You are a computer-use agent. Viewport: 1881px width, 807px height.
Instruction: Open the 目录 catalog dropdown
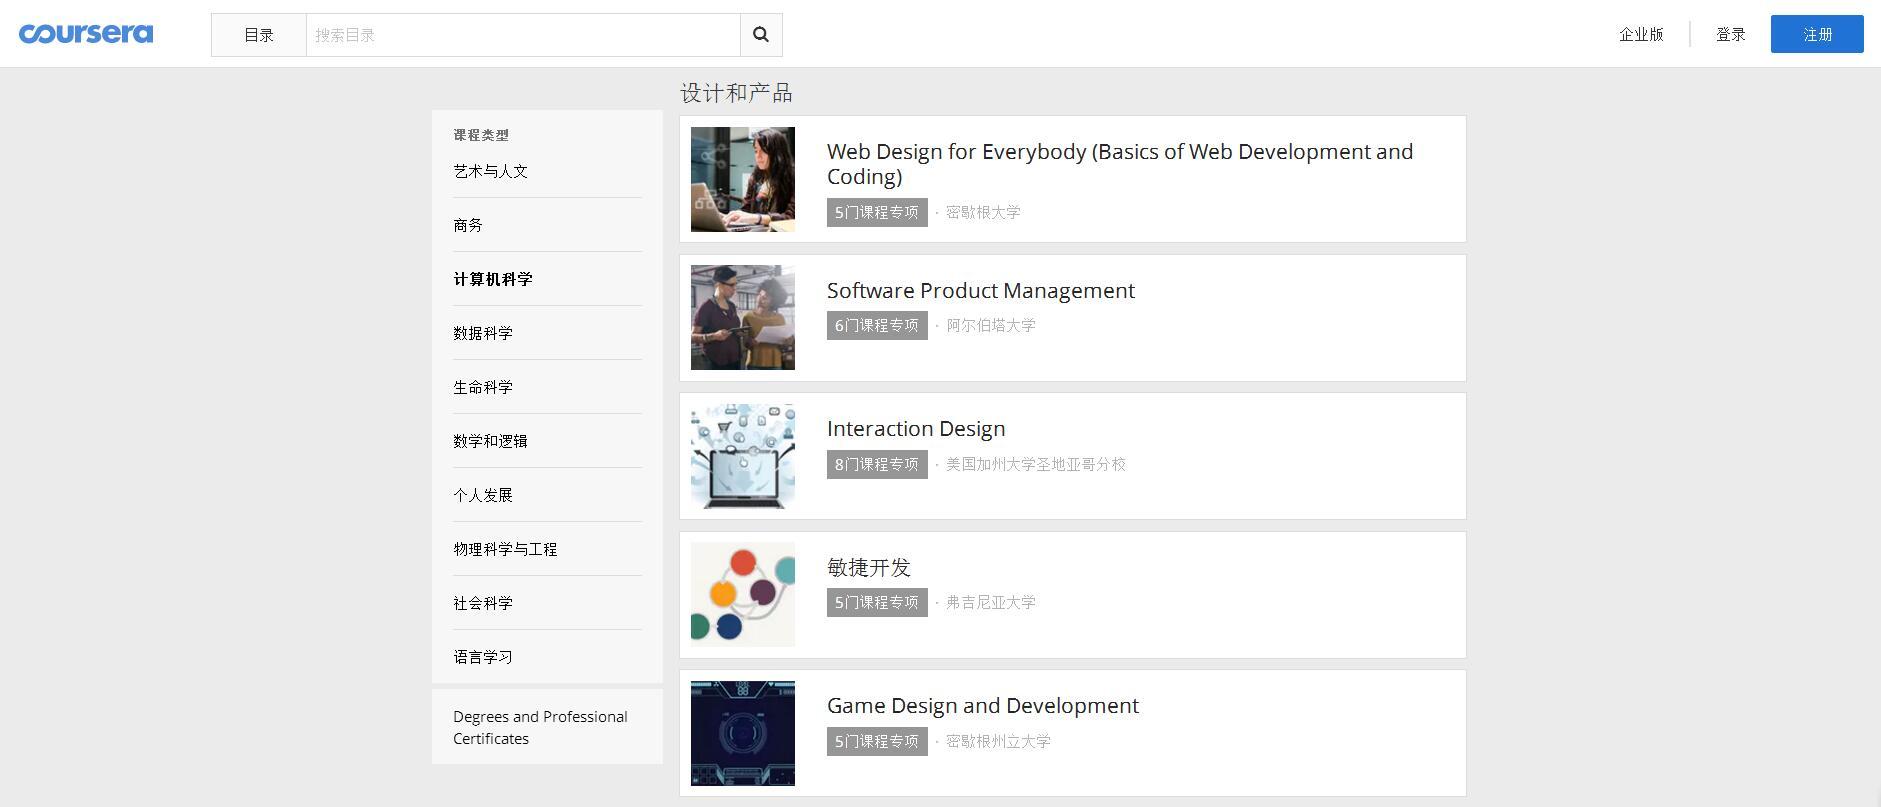(259, 35)
